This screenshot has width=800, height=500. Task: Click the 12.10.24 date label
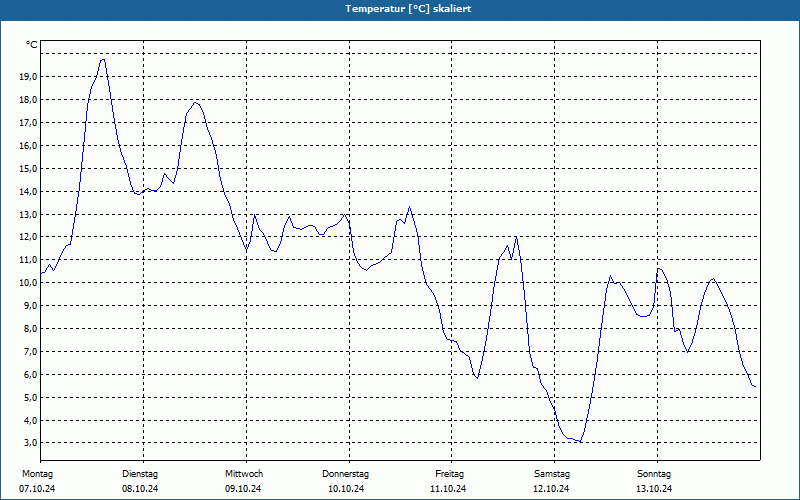(551, 489)
